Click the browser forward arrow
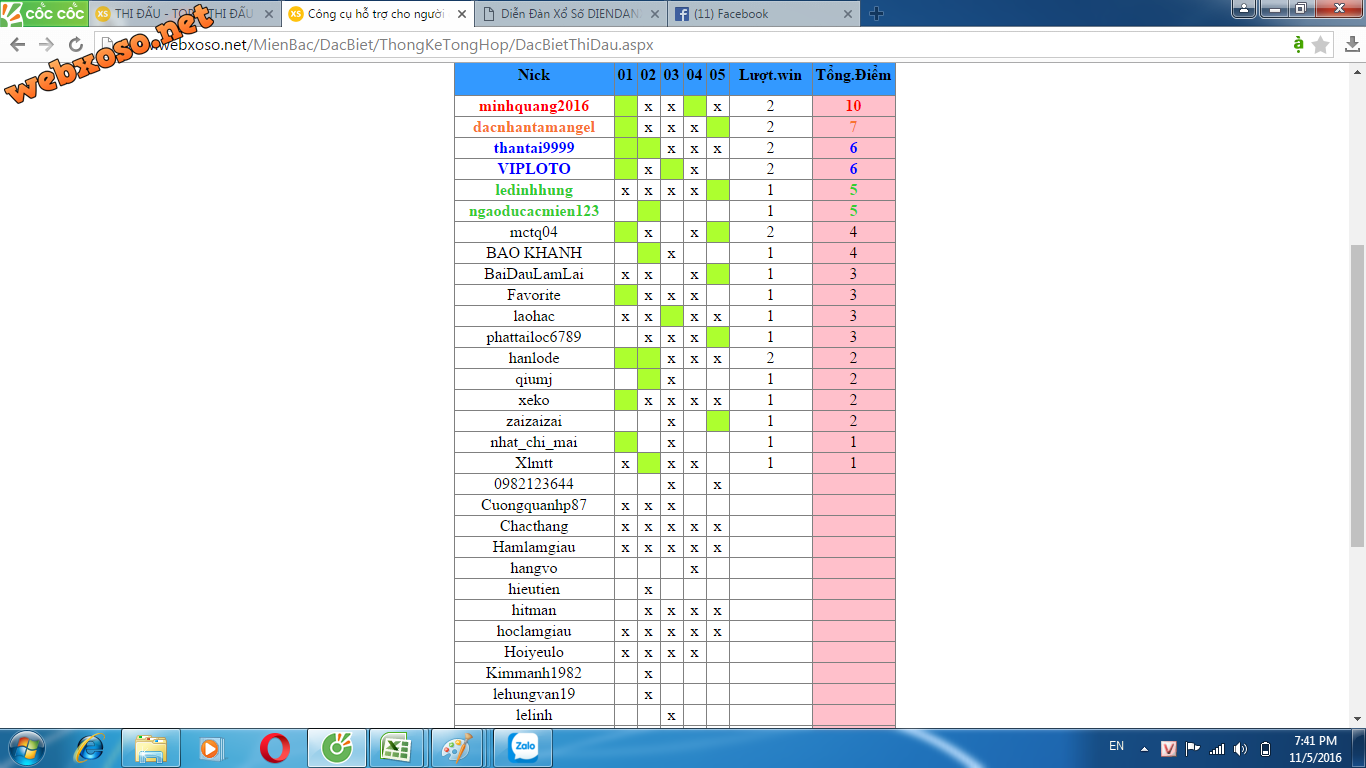Image resolution: width=1366 pixels, height=768 pixels. pos(46,45)
